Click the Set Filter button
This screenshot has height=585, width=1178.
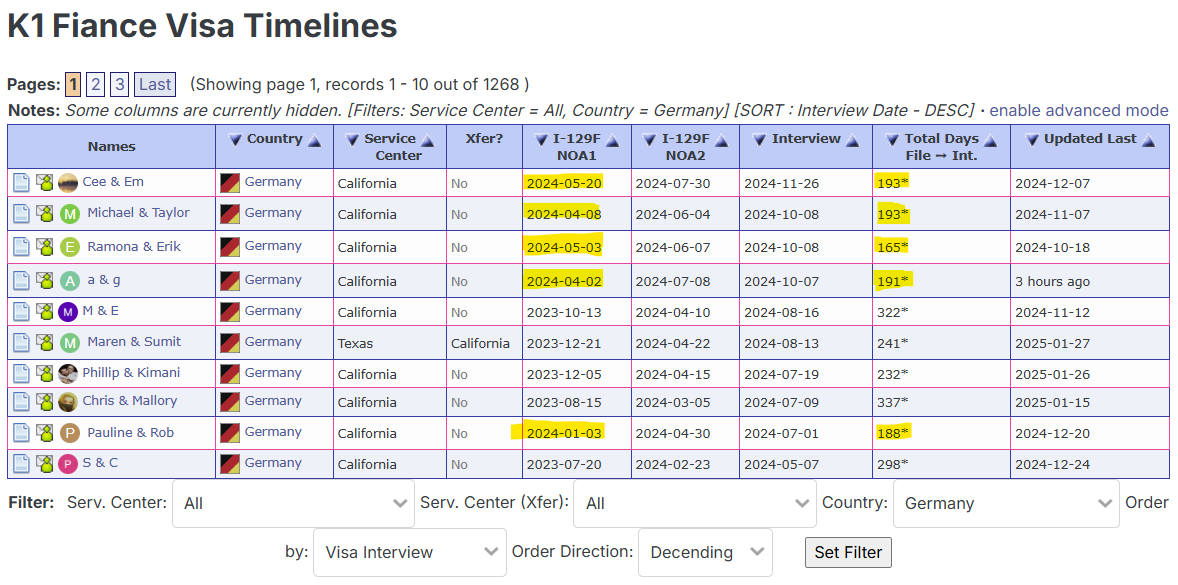[848, 553]
